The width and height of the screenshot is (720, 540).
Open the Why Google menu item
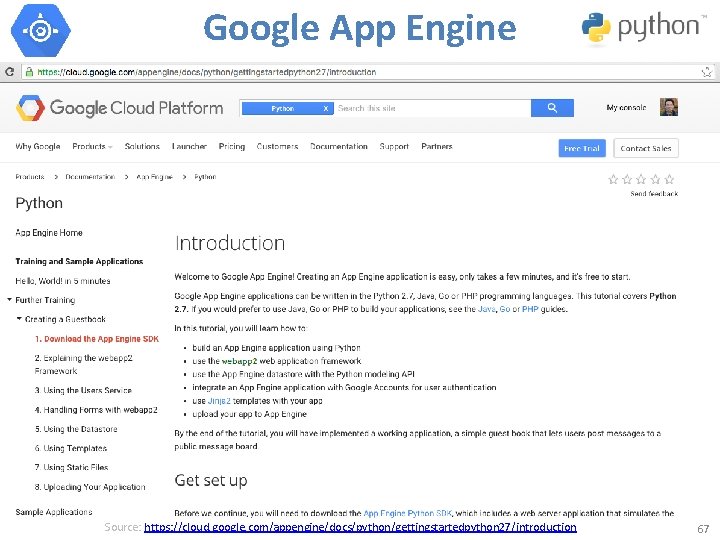coord(38,146)
